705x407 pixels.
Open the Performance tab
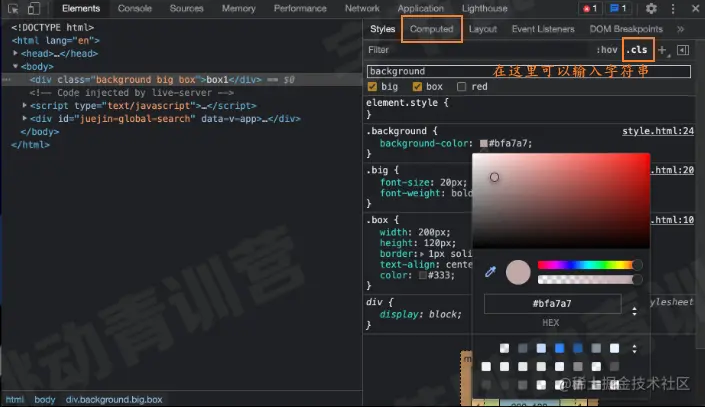click(300, 9)
